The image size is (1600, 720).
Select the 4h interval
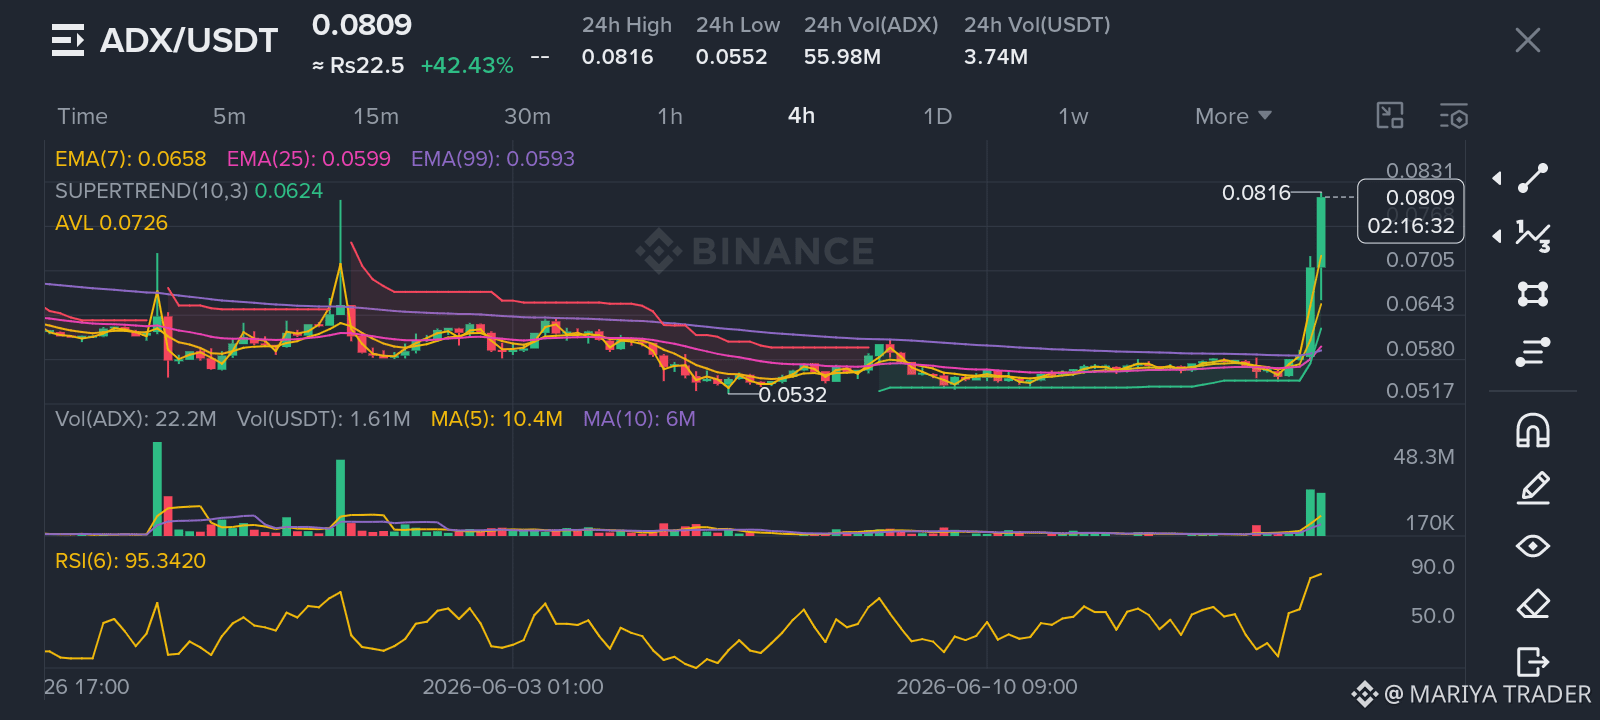click(x=801, y=116)
